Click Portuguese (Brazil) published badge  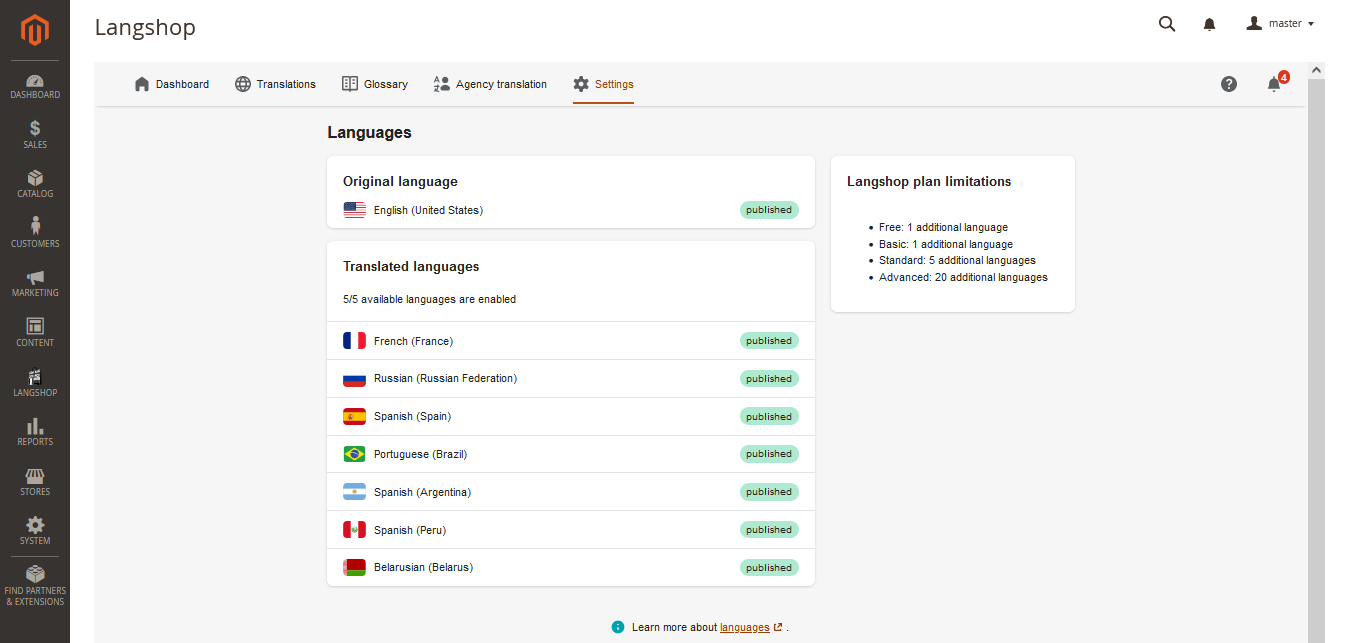click(x=769, y=454)
